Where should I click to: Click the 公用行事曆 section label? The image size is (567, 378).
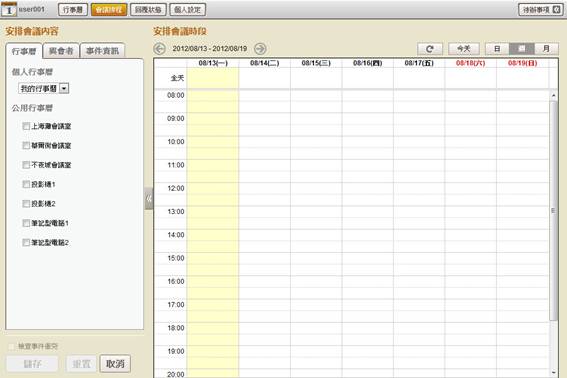click(x=32, y=108)
